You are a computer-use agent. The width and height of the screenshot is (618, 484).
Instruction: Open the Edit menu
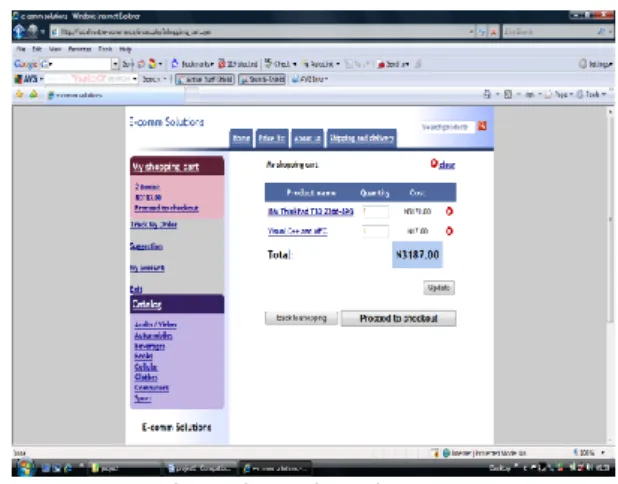[37, 49]
